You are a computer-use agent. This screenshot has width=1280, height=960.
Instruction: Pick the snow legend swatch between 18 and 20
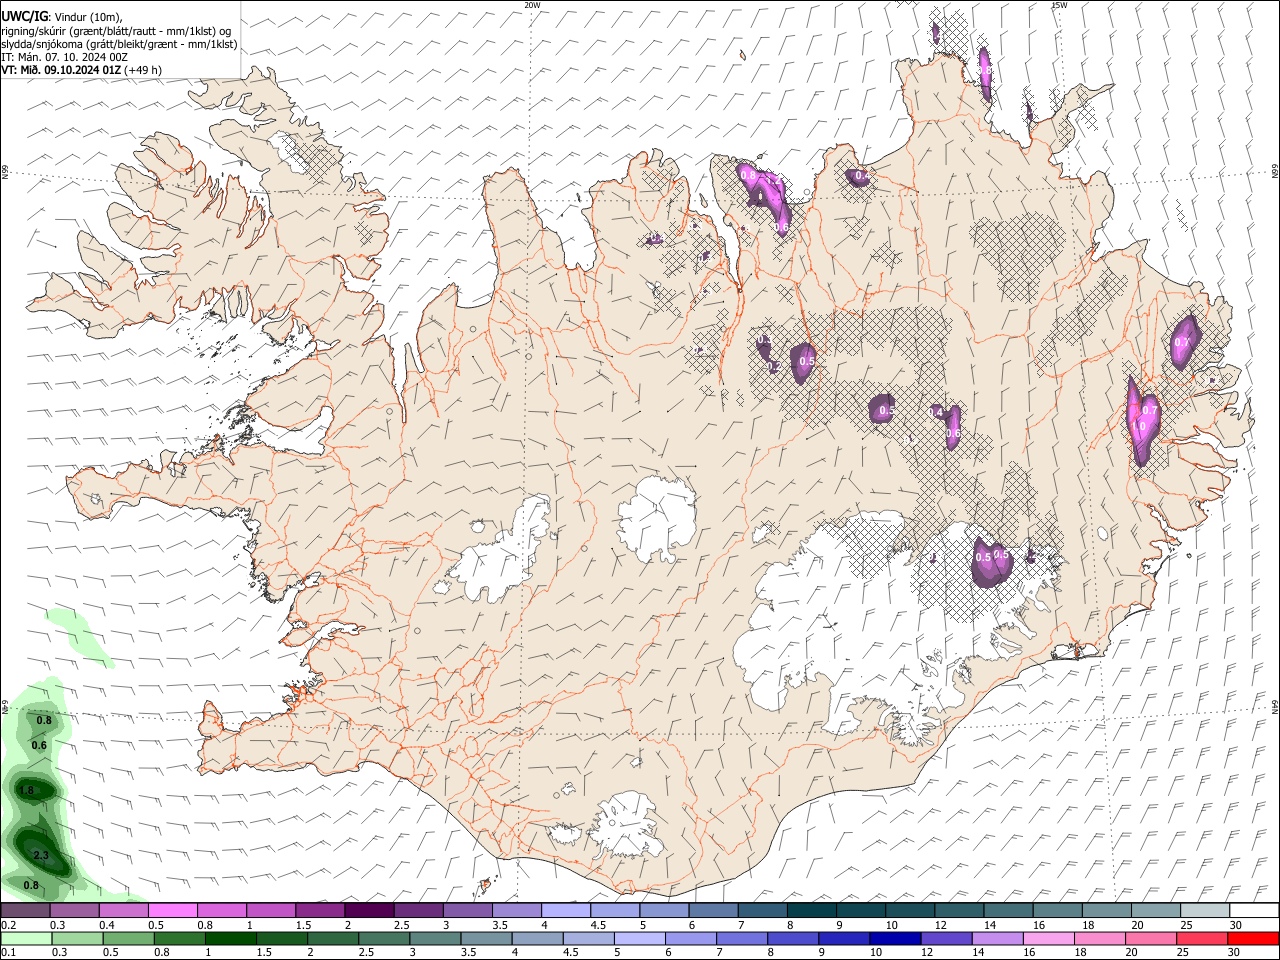point(1105,910)
